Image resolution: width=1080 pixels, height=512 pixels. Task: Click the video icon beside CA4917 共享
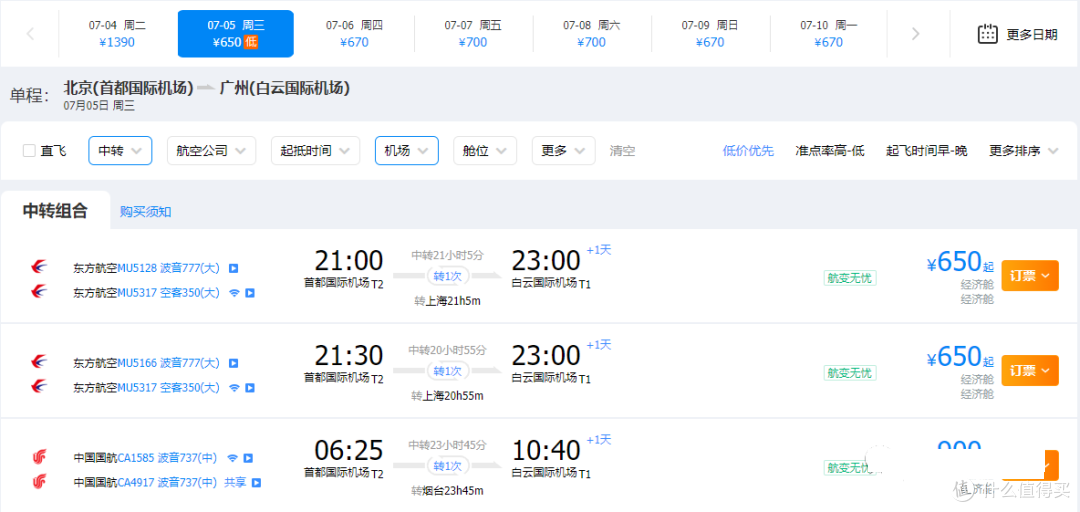(256, 483)
